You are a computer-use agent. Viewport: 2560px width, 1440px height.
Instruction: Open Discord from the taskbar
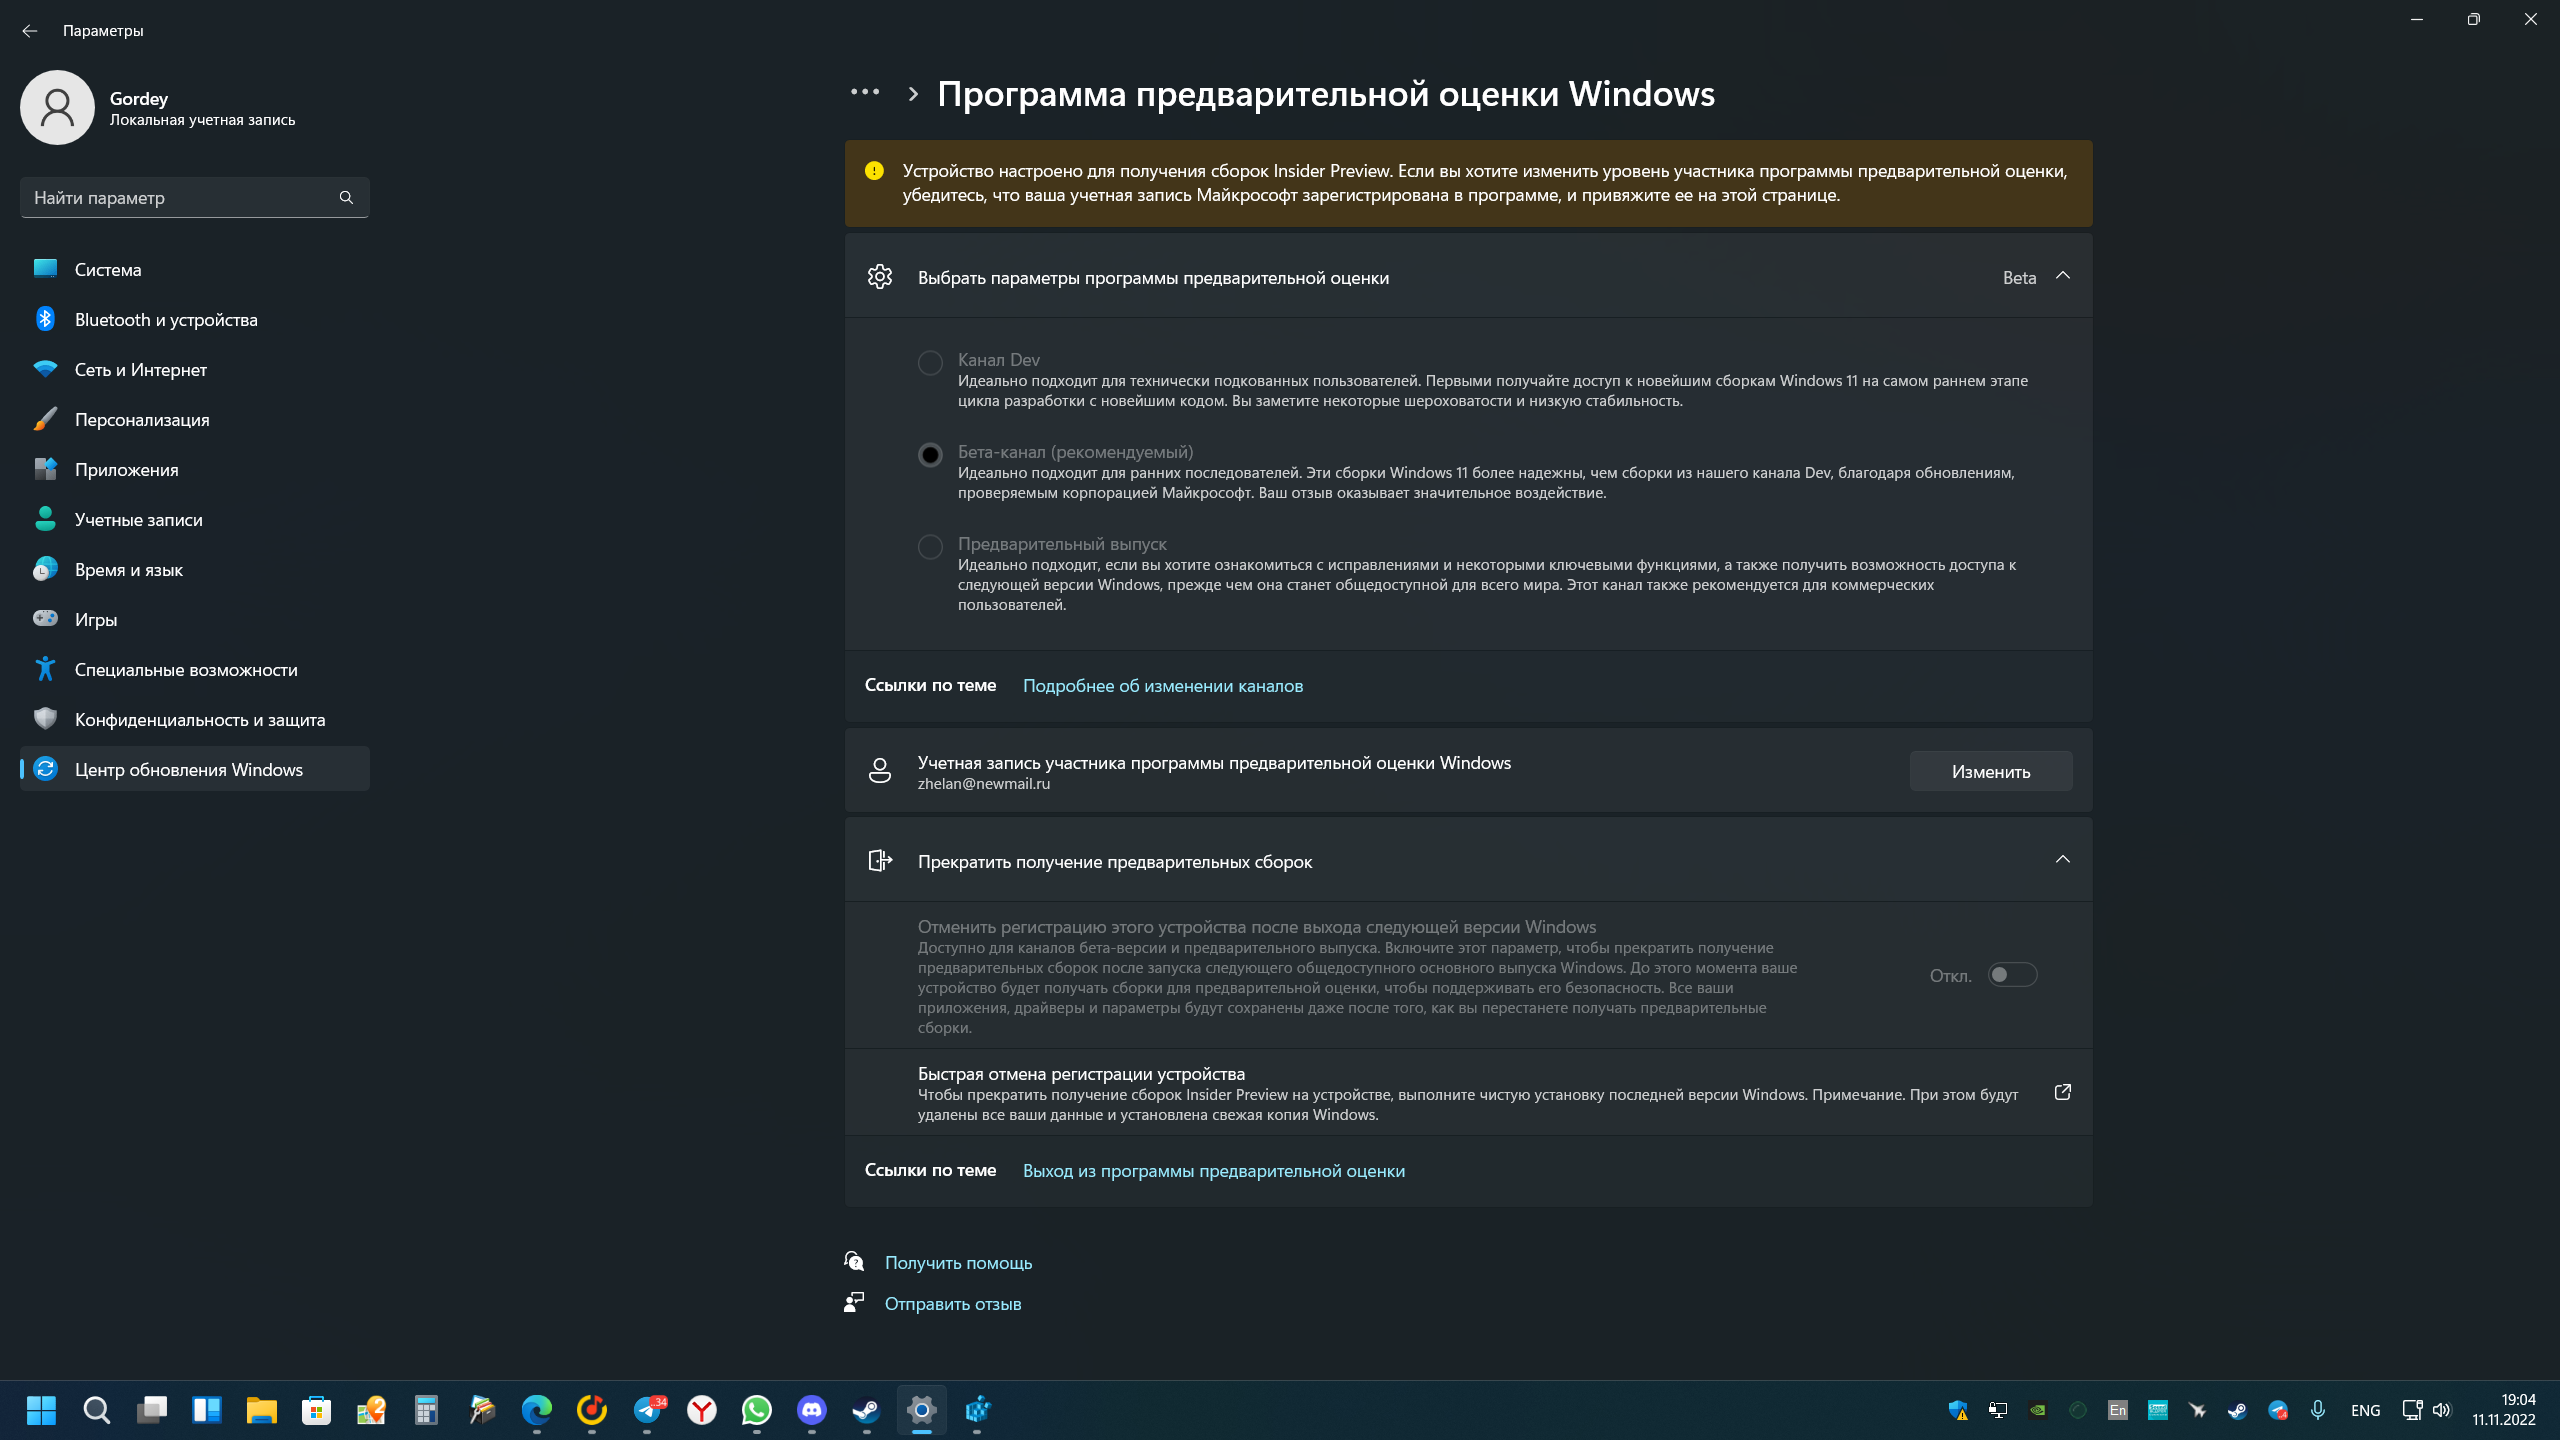[x=811, y=1410]
